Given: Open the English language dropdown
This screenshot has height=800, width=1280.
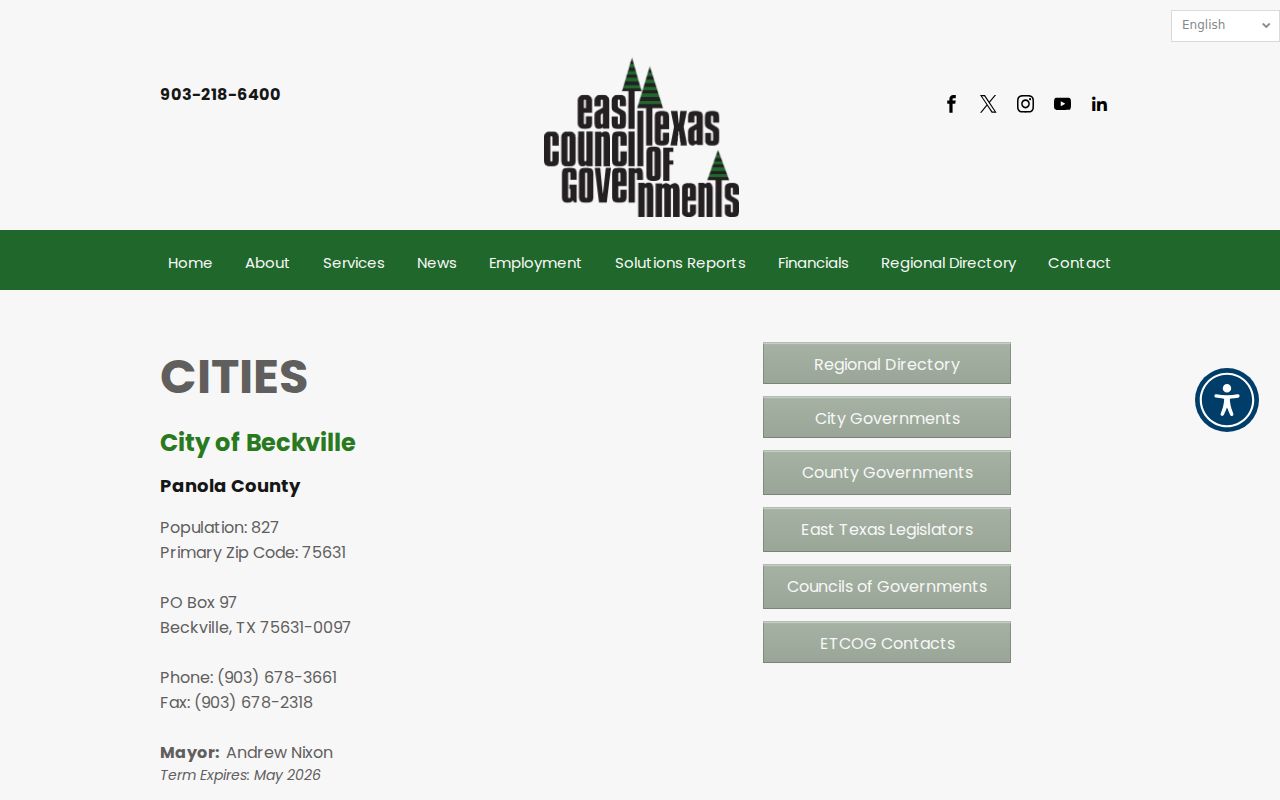Looking at the screenshot, I should 1225,25.
